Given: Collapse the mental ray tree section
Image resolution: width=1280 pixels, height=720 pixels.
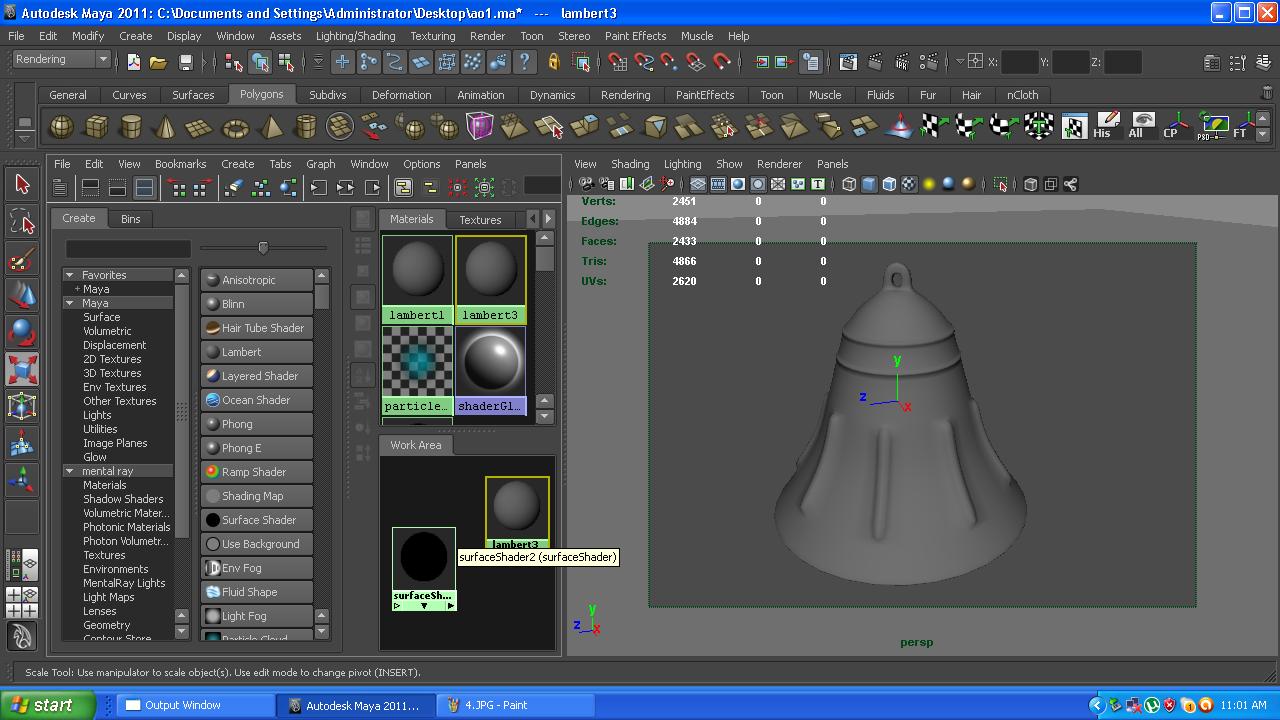Looking at the screenshot, I should (x=70, y=471).
